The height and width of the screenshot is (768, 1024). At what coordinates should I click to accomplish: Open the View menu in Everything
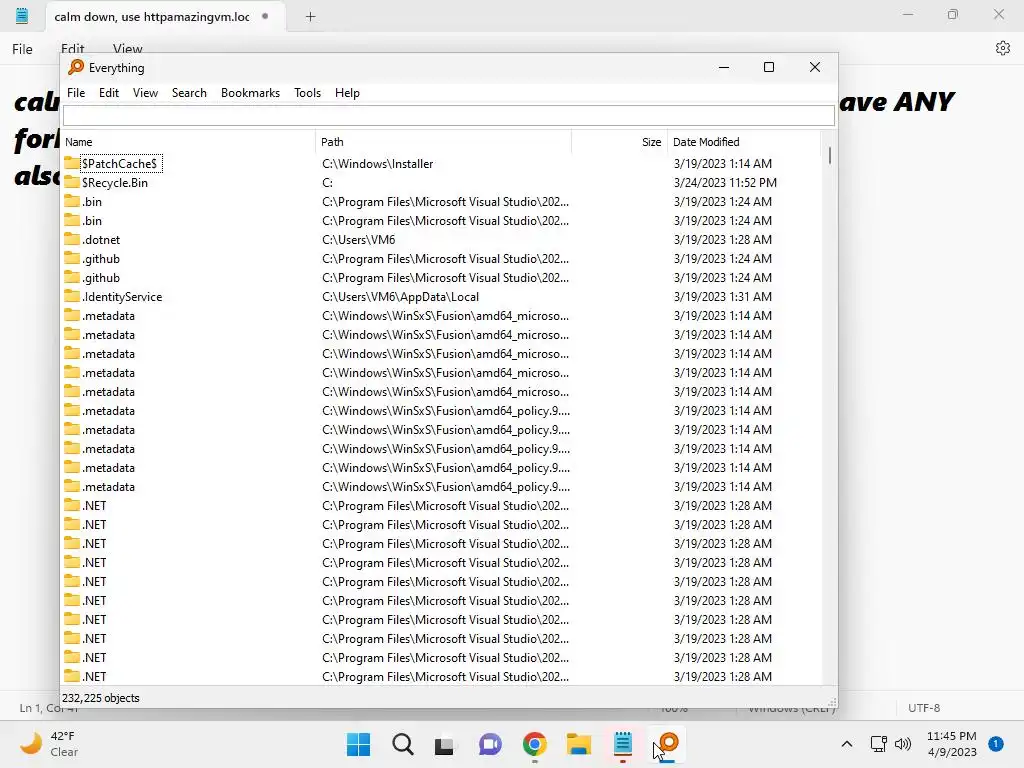pyautogui.click(x=145, y=93)
